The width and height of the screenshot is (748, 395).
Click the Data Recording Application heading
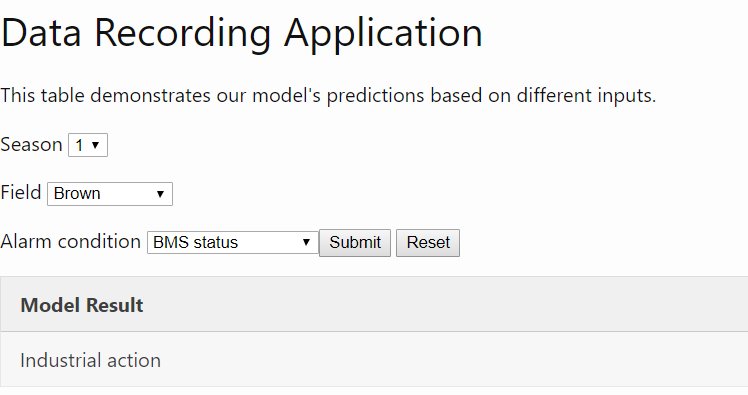tap(241, 33)
